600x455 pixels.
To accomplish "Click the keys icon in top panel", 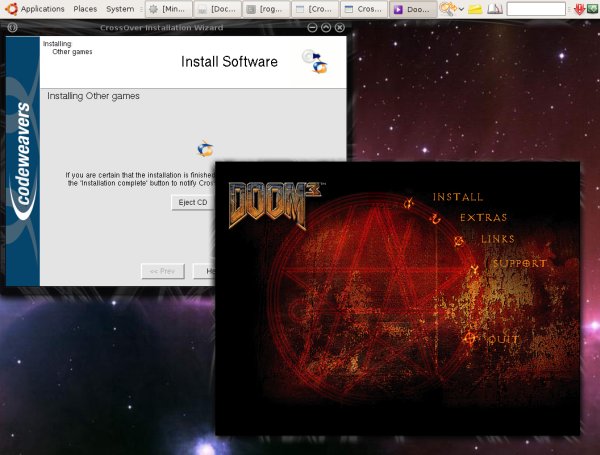I will coord(447,9).
